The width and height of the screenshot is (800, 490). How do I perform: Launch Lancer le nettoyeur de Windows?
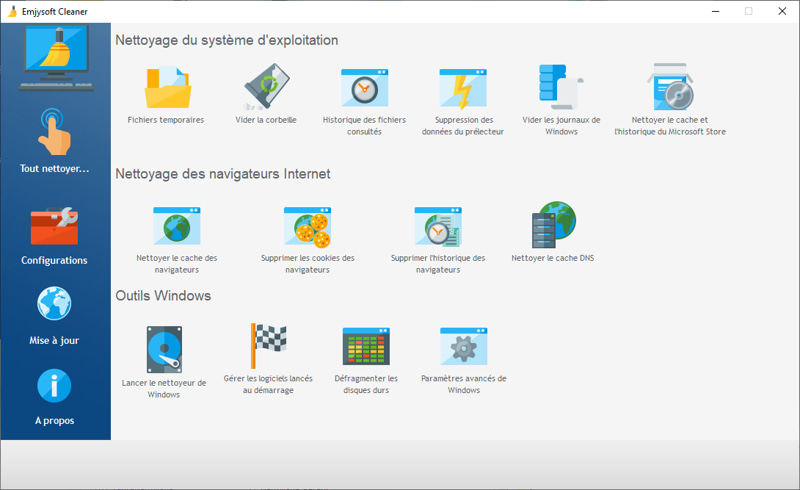coord(164,347)
